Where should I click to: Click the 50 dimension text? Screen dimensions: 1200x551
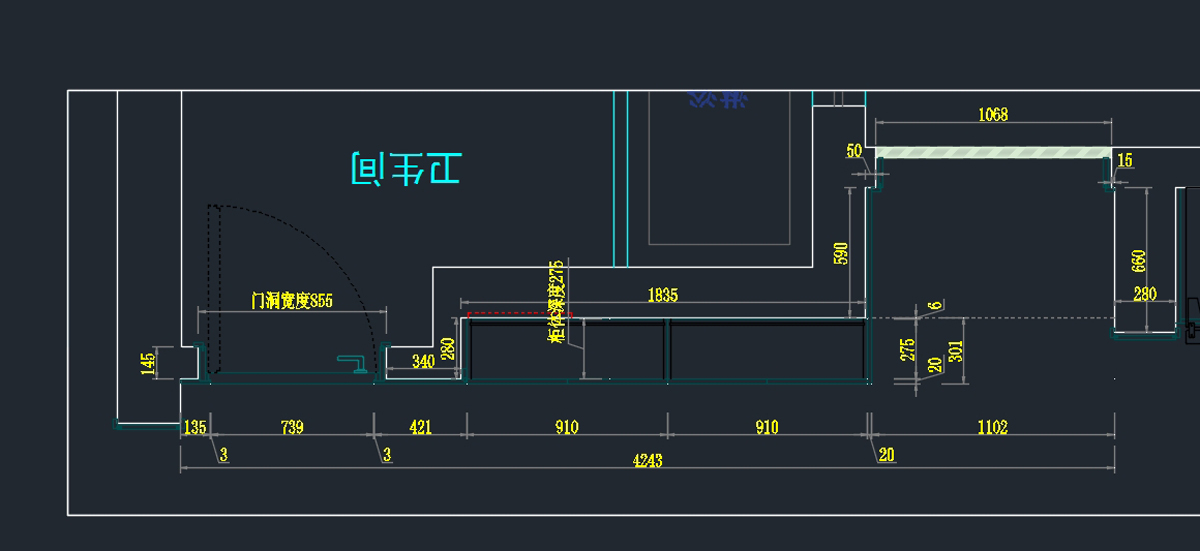(854, 151)
